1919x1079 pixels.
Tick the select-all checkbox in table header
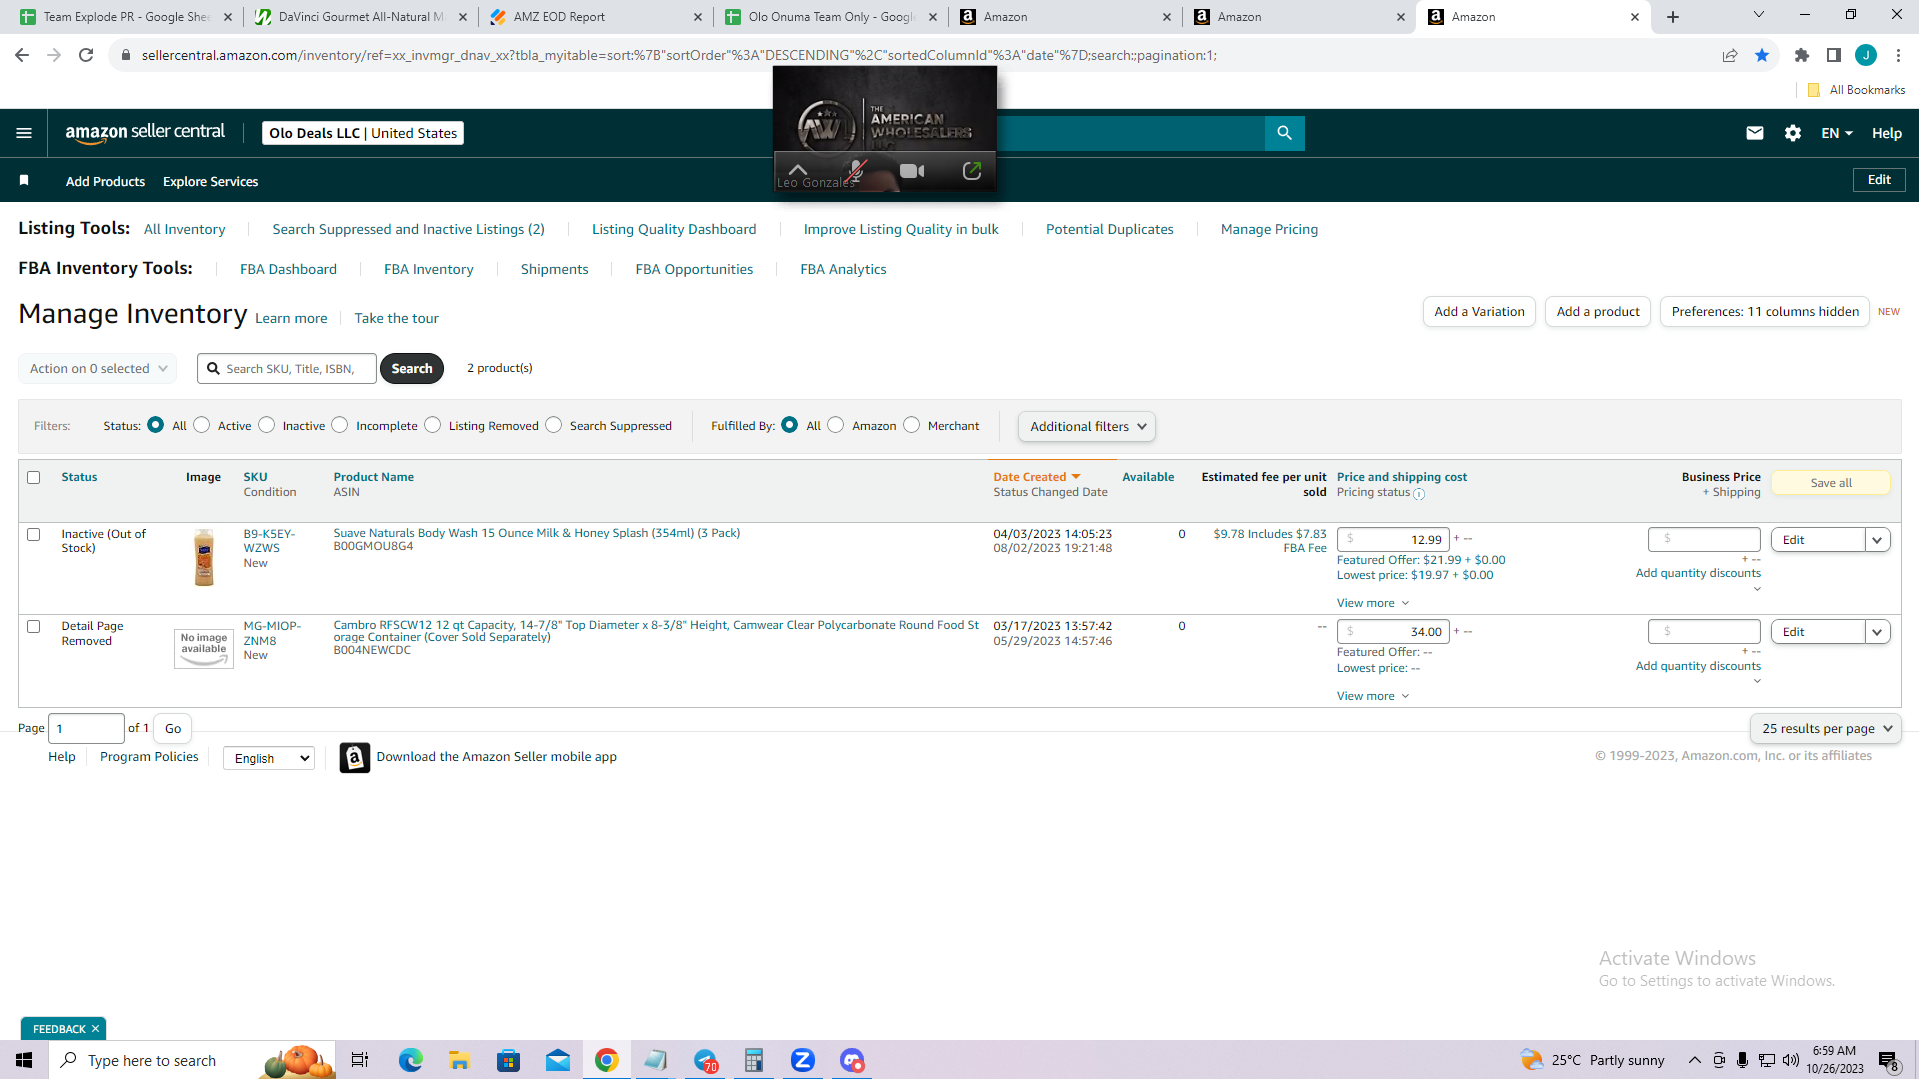(34, 477)
